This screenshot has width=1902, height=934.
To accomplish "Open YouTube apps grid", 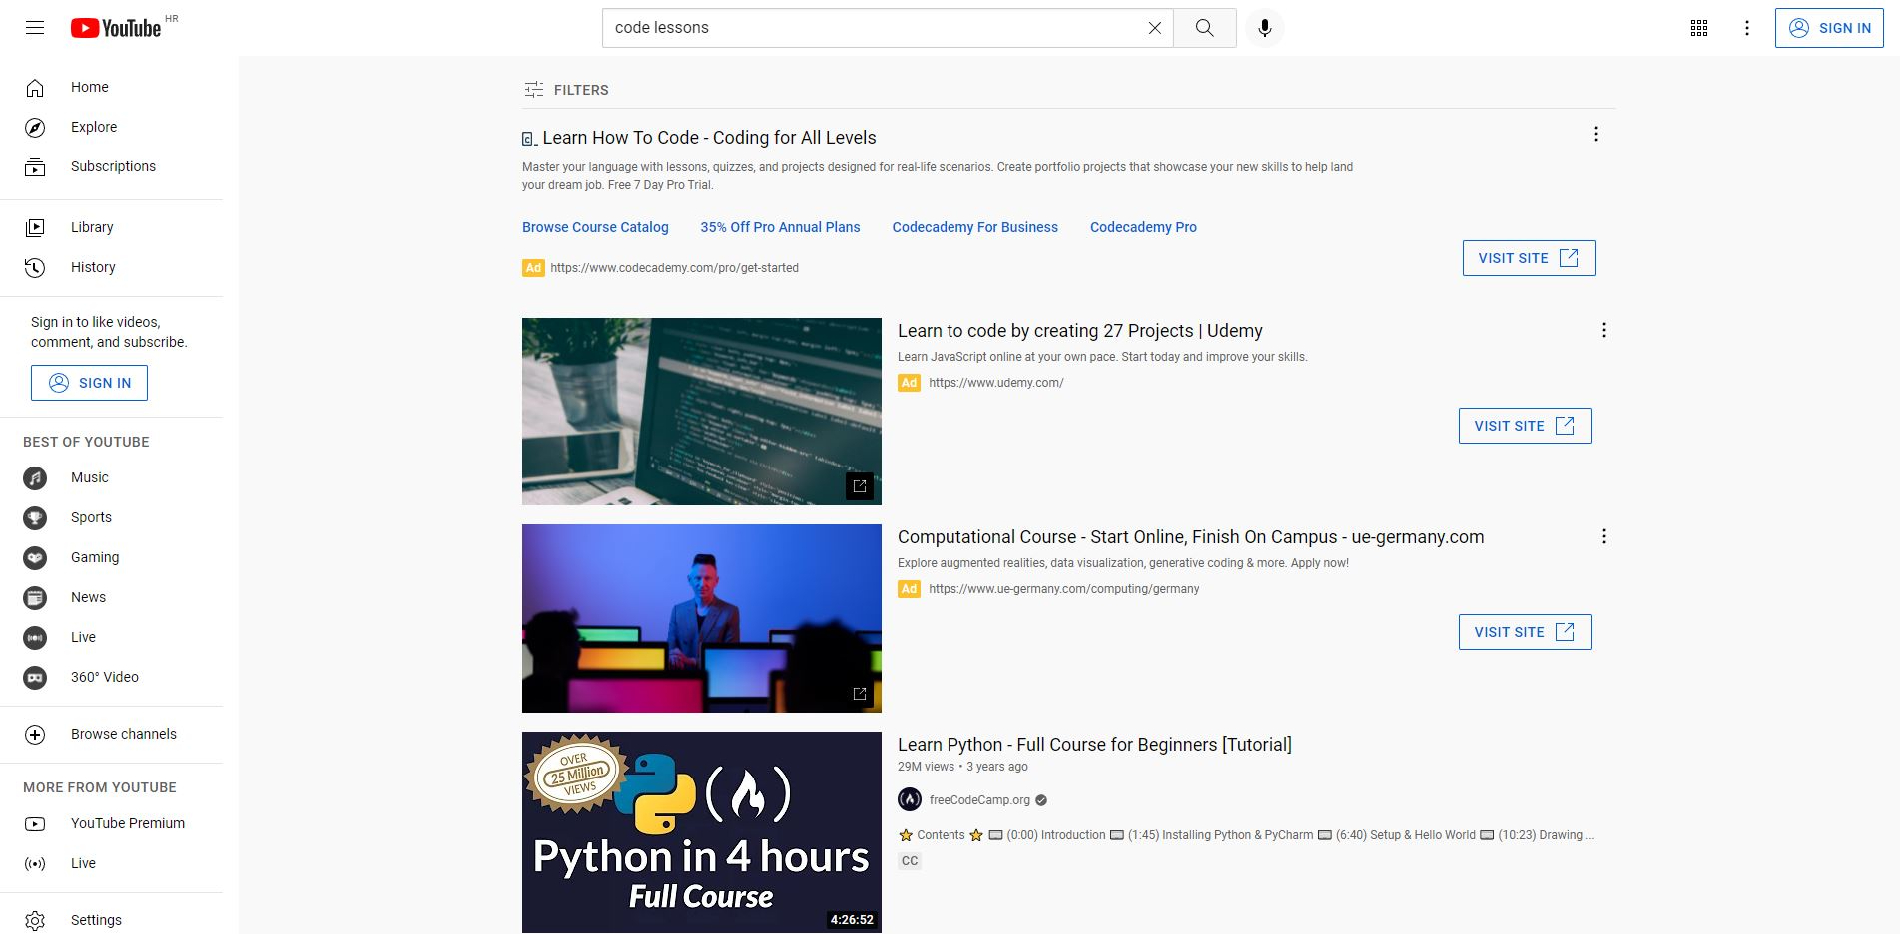I will point(1699,28).
